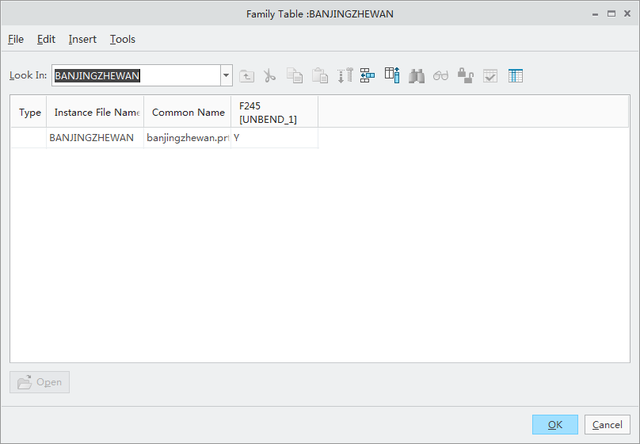Click the Cut scissors icon
The width and height of the screenshot is (640, 444).
pyautogui.click(x=269, y=76)
